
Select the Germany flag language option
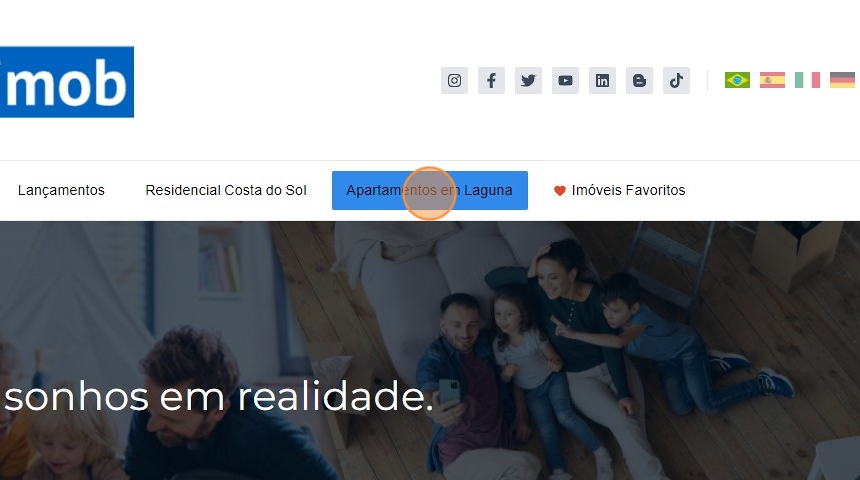pyautogui.click(x=842, y=80)
